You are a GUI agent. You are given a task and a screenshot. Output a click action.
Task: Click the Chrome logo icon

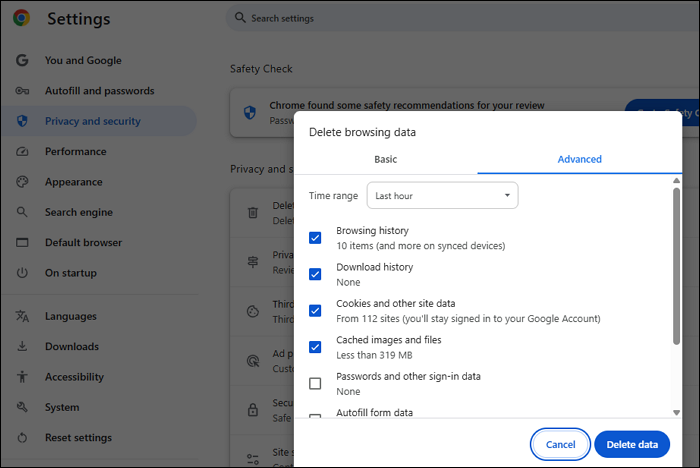pos(22,19)
